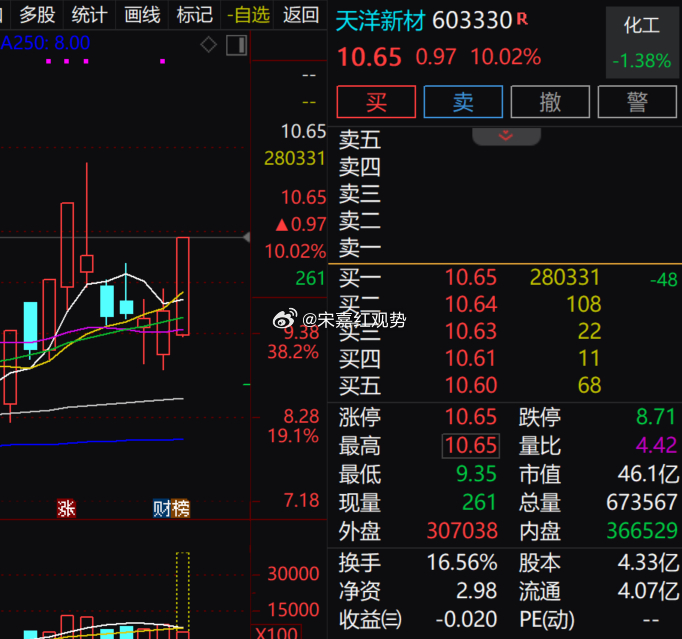Image resolution: width=682 pixels, height=639 pixels.
Task: Click the 买三 price 10.63
Action: 471,331
